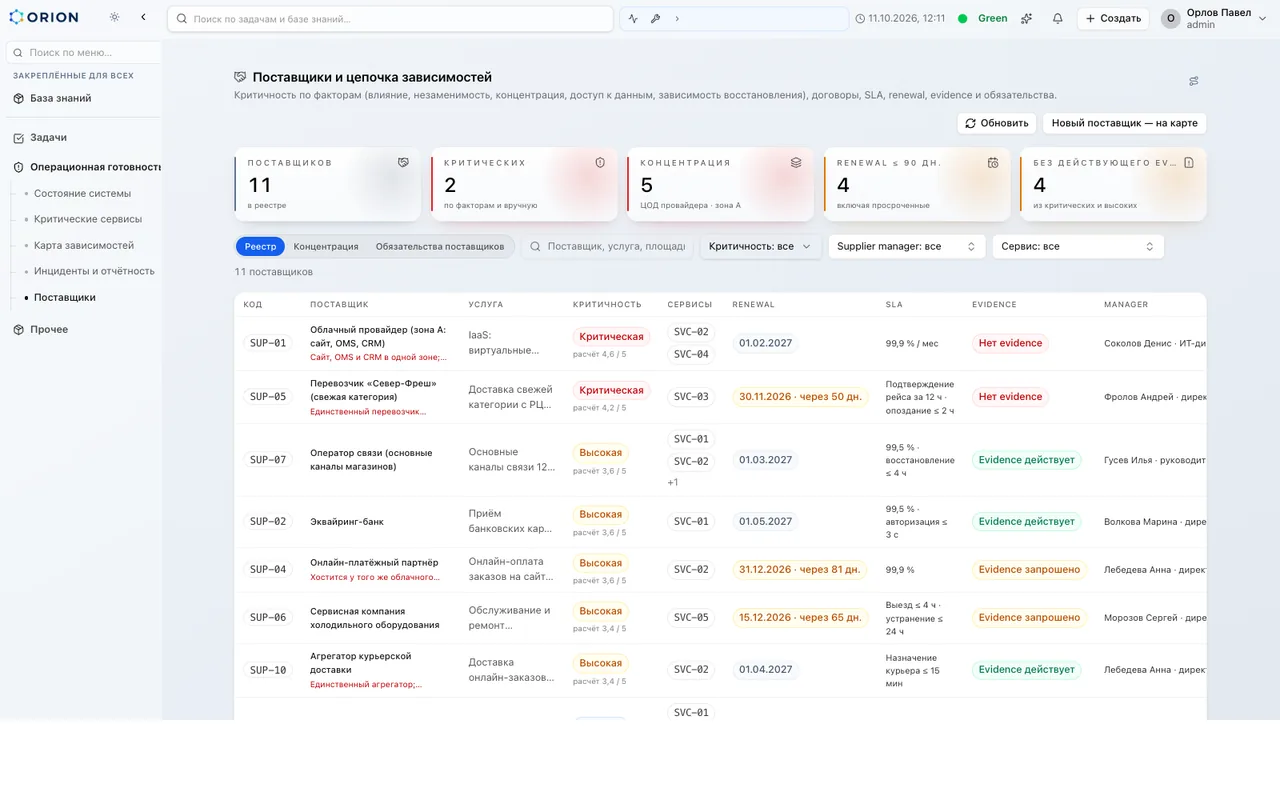Focus the sidebar menu search field
This screenshot has width=1280, height=800.
[x=84, y=52]
